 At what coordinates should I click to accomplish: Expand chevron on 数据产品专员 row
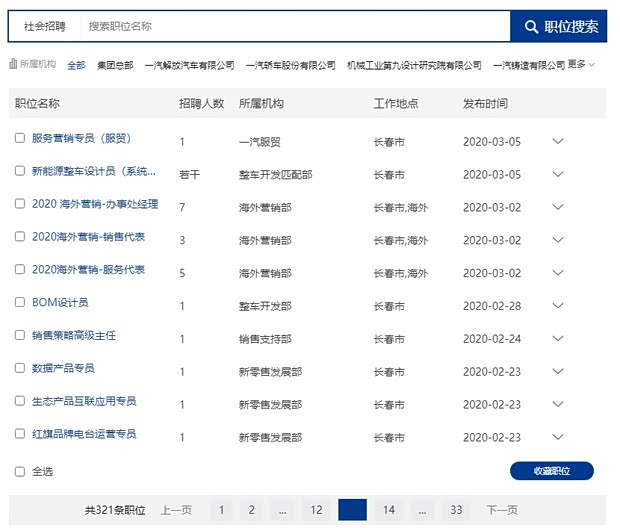click(558, 371)
